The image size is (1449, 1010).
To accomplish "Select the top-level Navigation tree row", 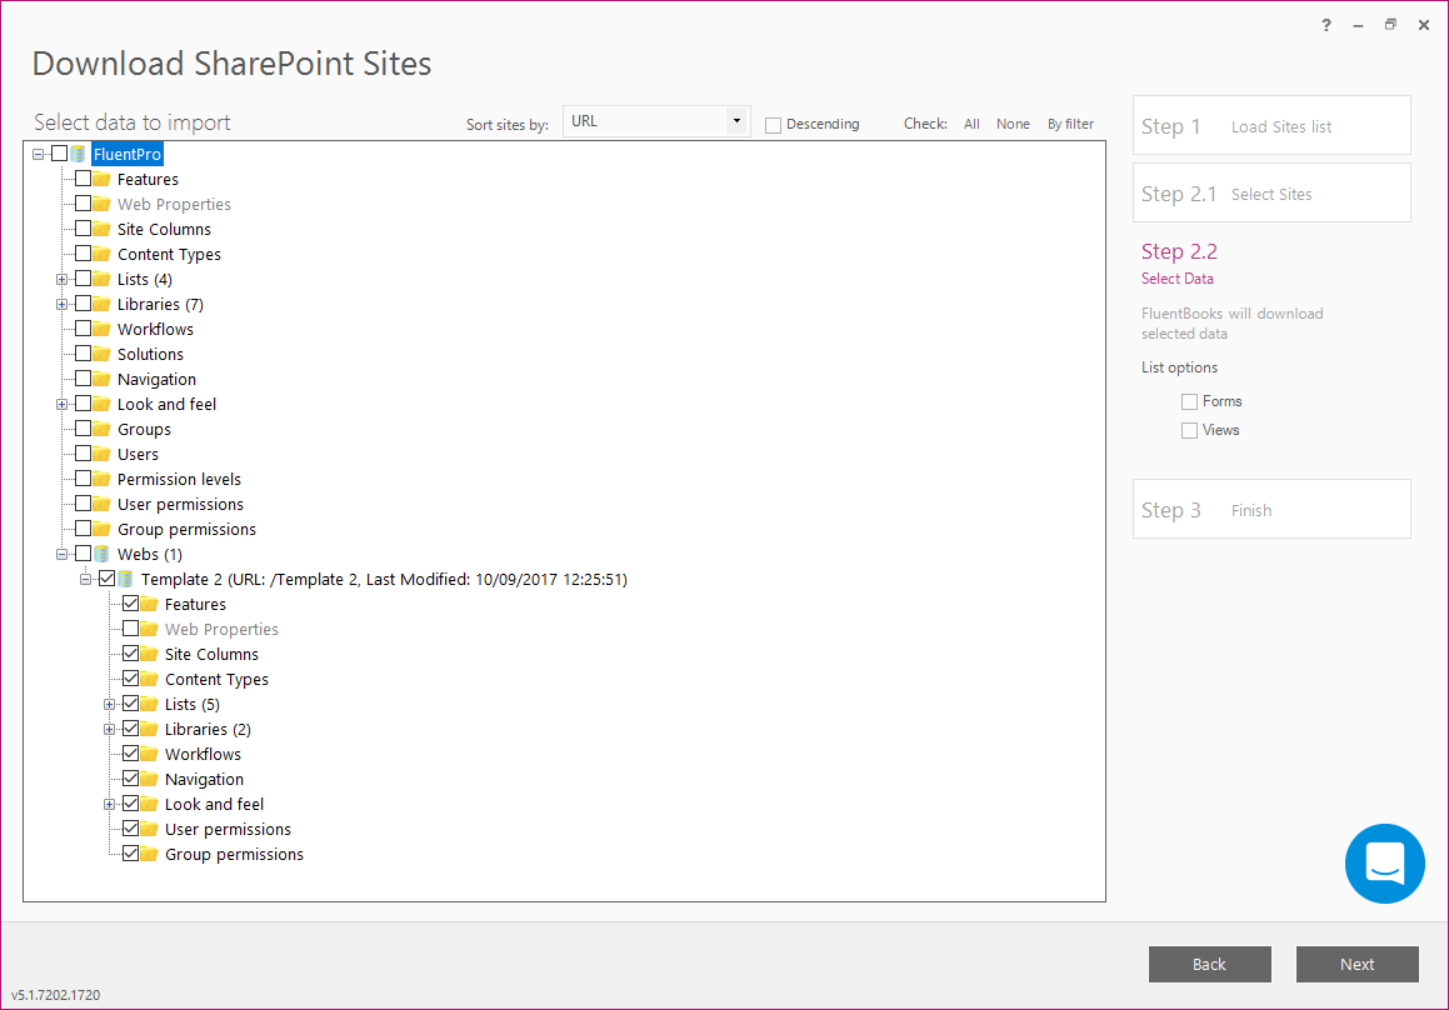I will [156, 379].
